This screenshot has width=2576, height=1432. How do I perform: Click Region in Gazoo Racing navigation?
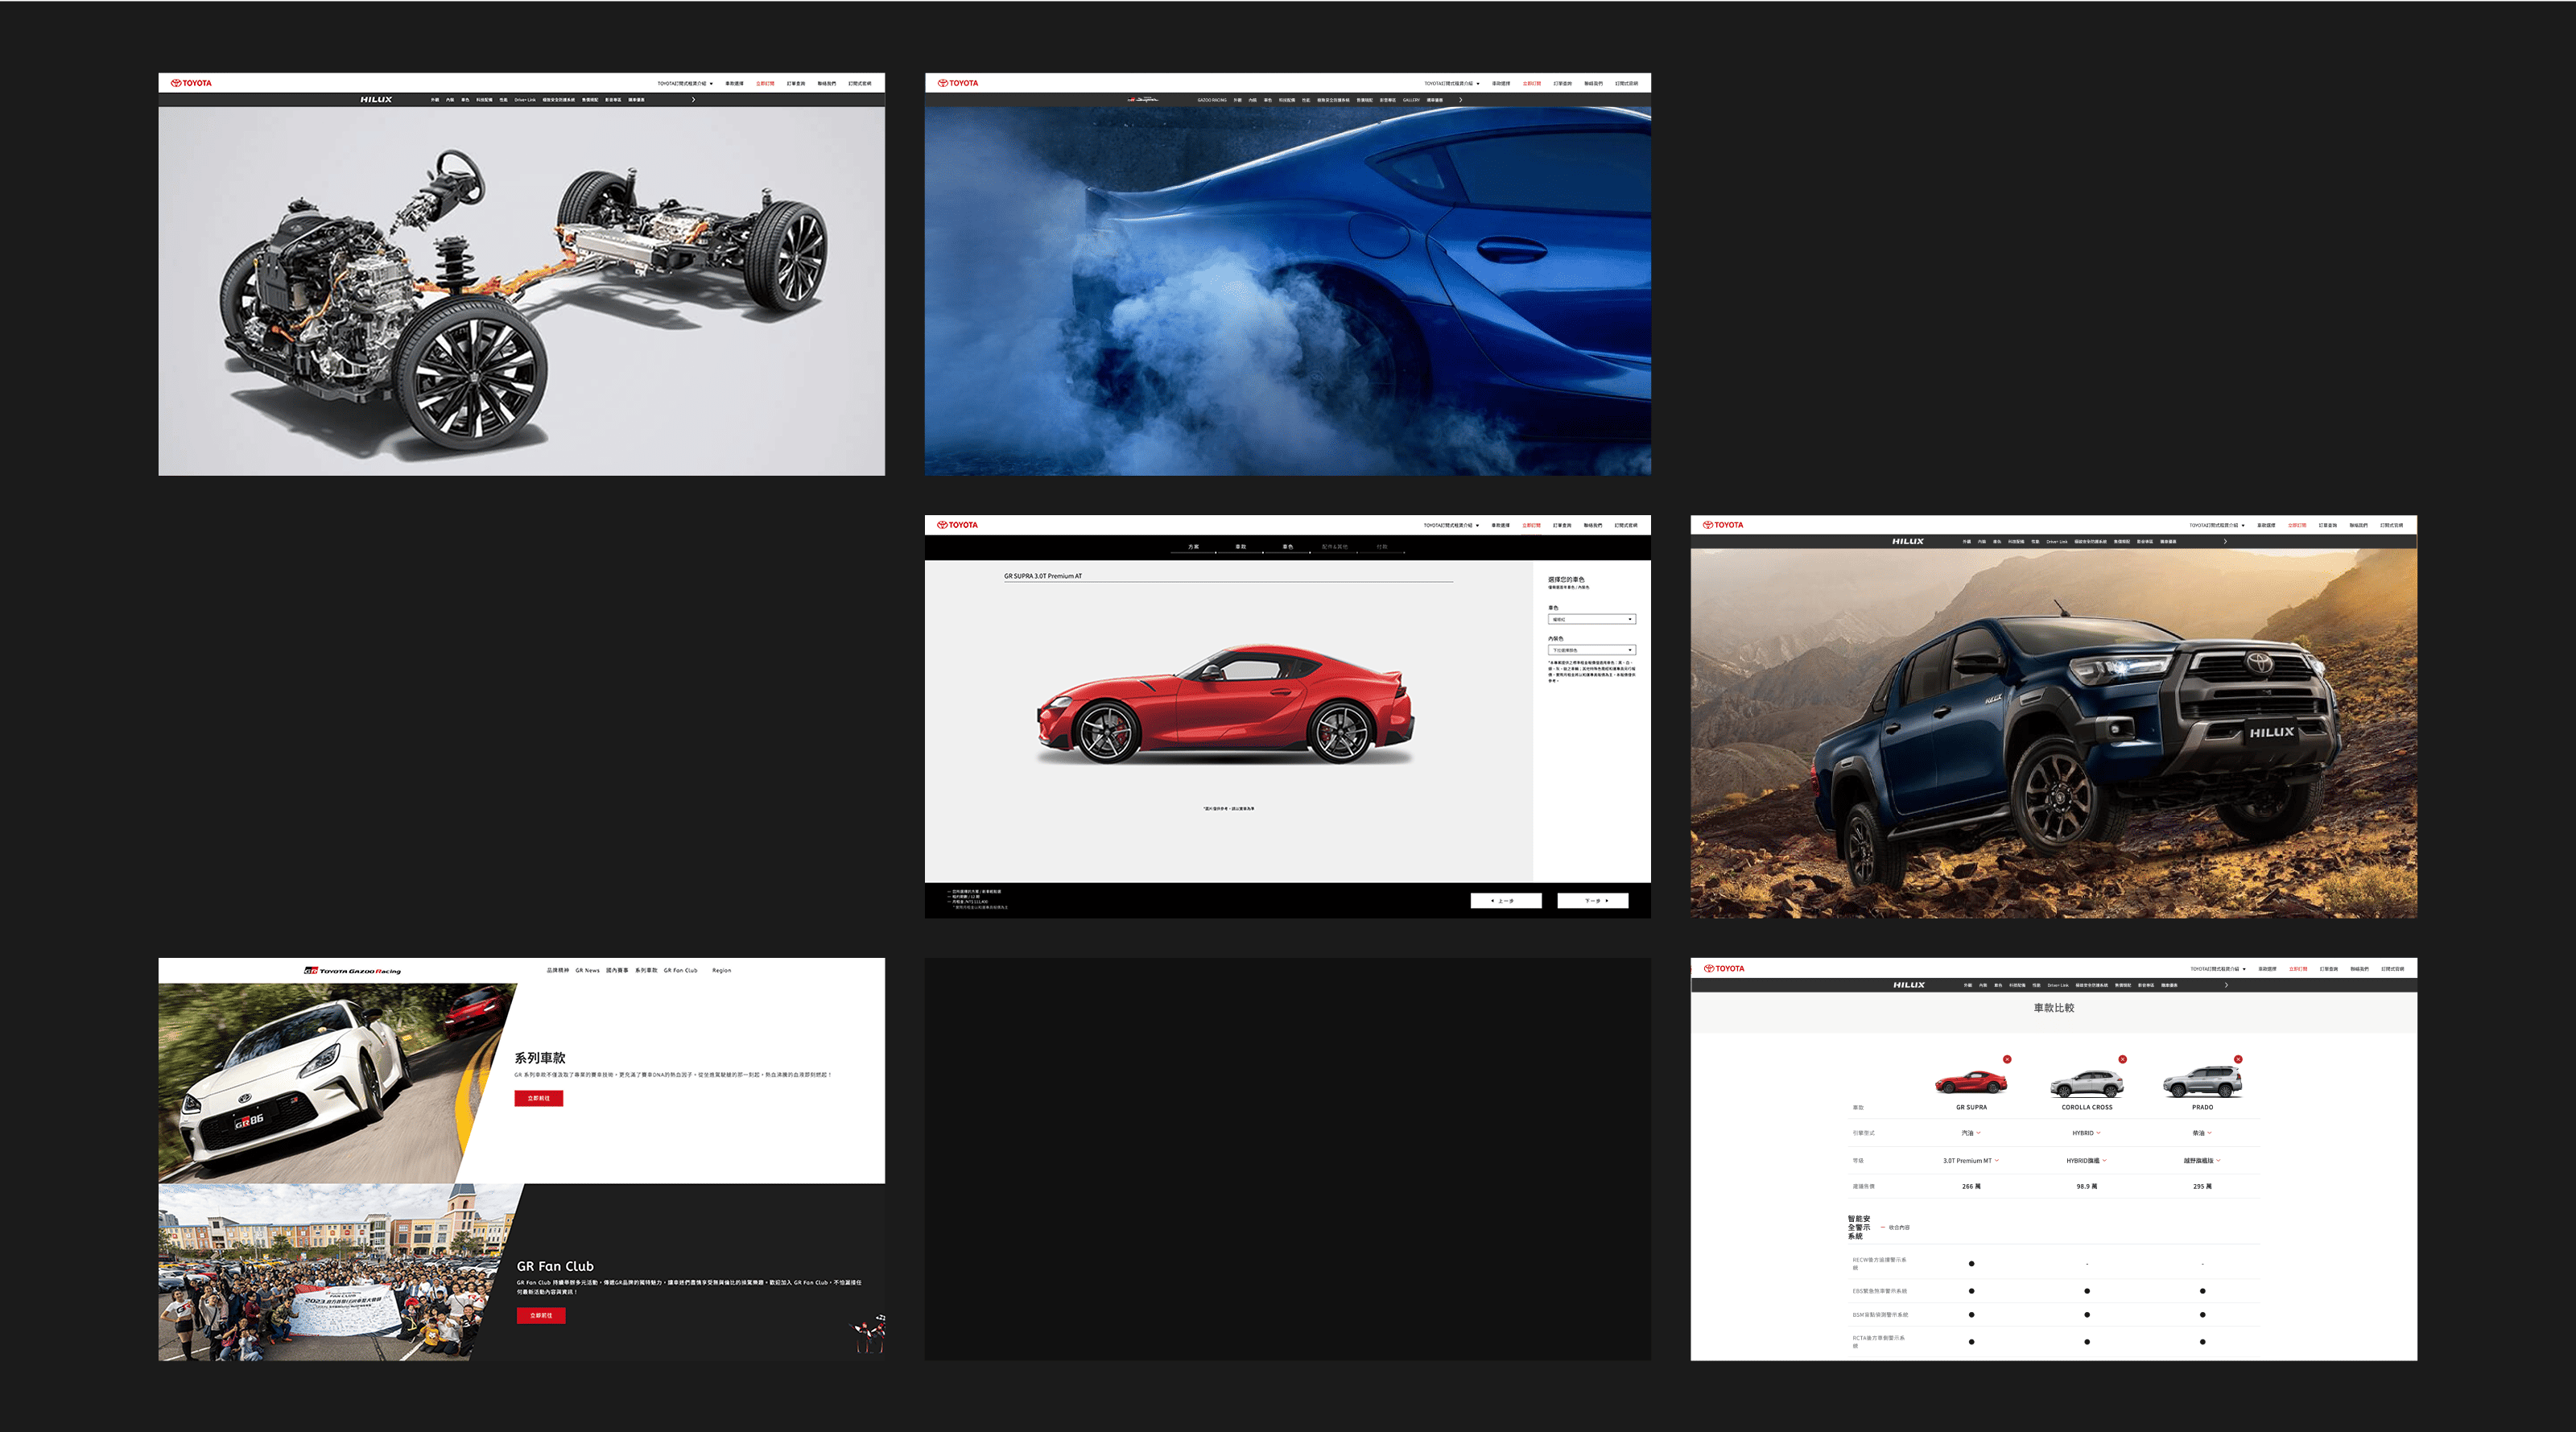pyautogui.click(x=721, y=970)
